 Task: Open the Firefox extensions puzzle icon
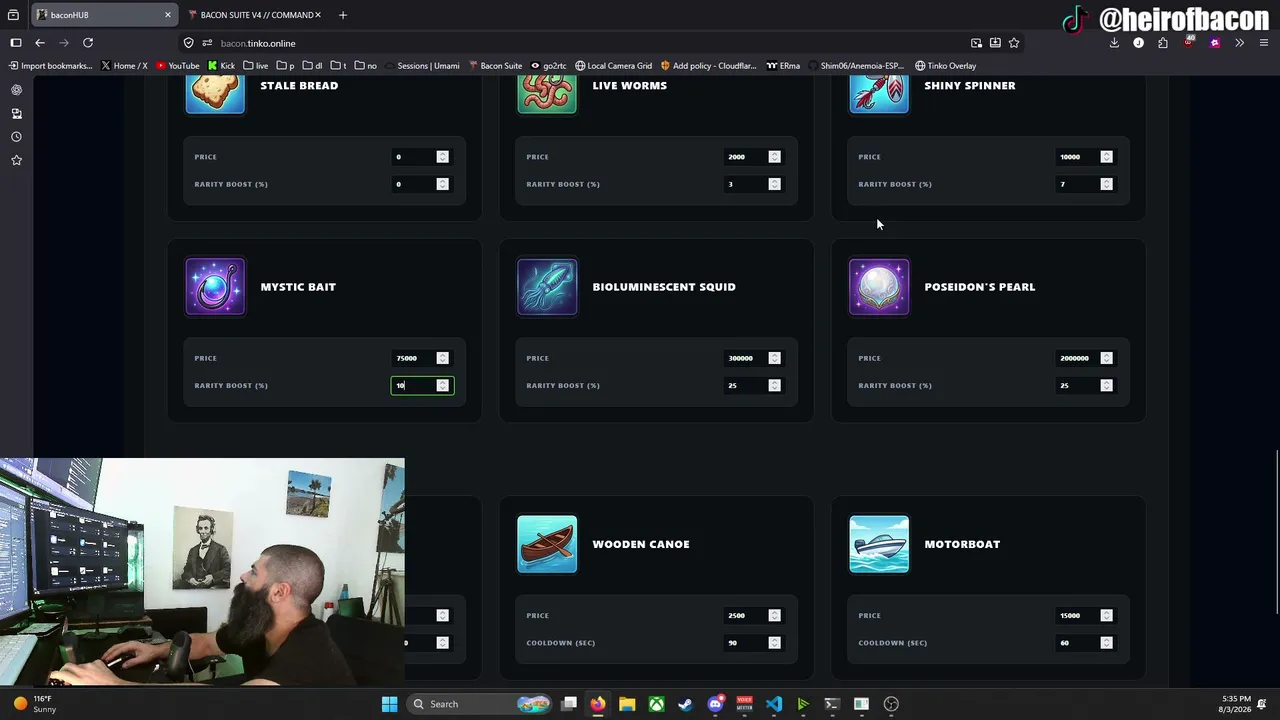click(x=1163, y=43)
